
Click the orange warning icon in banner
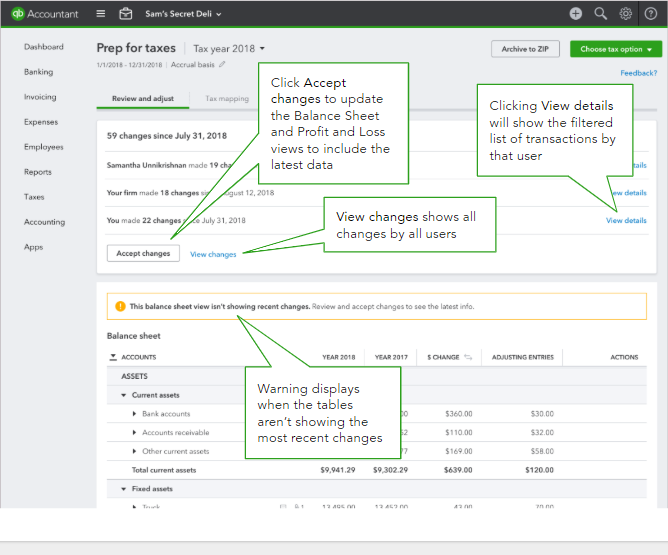(120, 306)
